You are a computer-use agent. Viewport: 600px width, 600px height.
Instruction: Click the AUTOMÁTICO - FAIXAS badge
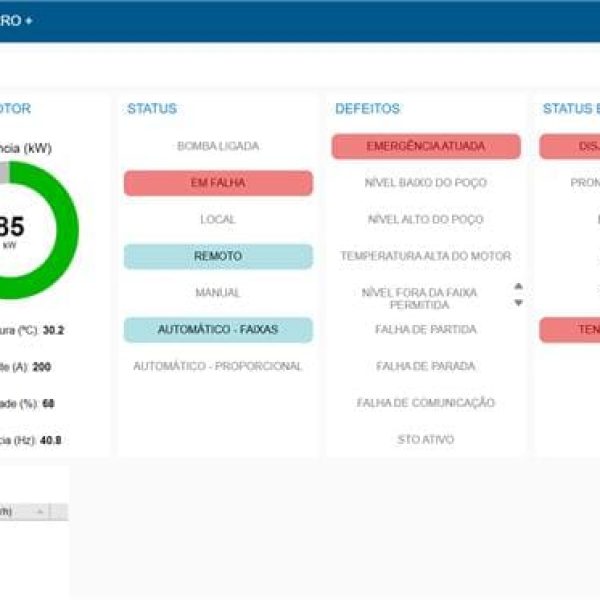(218, 329)
